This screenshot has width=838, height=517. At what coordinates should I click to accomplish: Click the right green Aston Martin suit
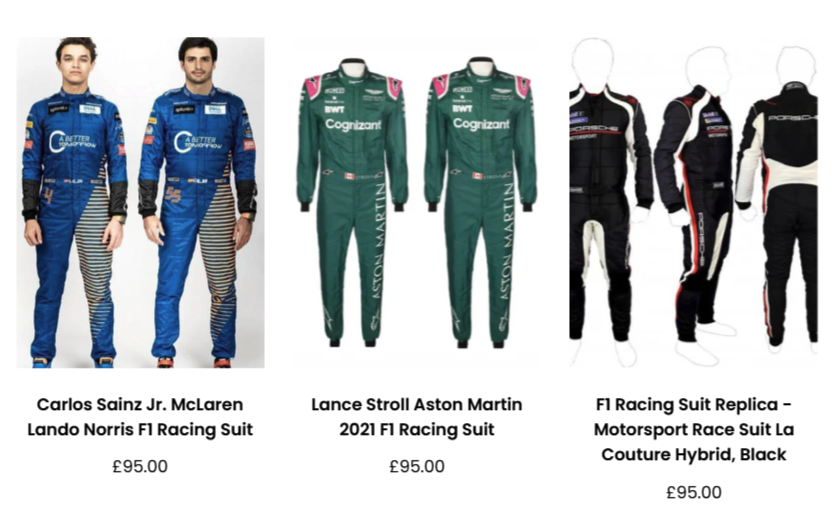(481, 200)
